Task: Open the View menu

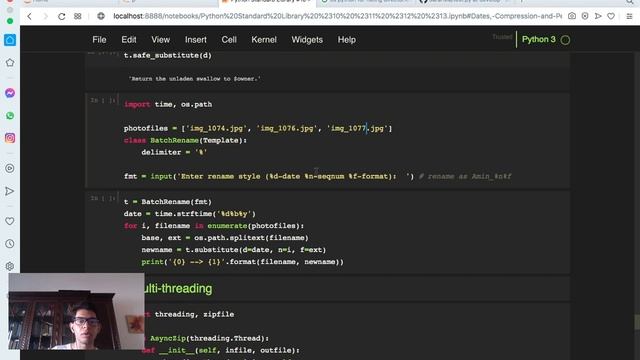Action: coord(160,40)
